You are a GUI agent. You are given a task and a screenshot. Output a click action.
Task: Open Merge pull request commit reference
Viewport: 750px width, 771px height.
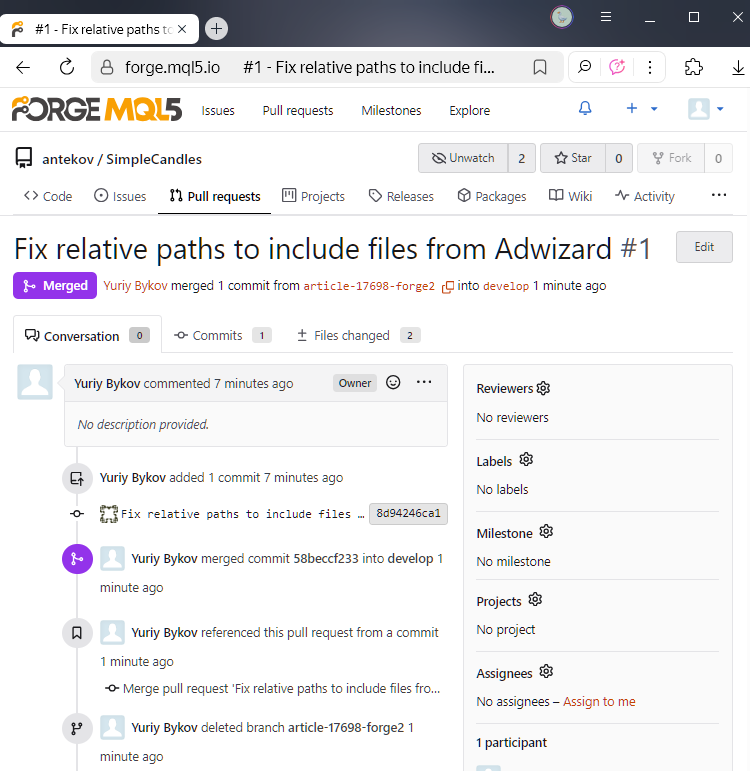pos(281,688)
